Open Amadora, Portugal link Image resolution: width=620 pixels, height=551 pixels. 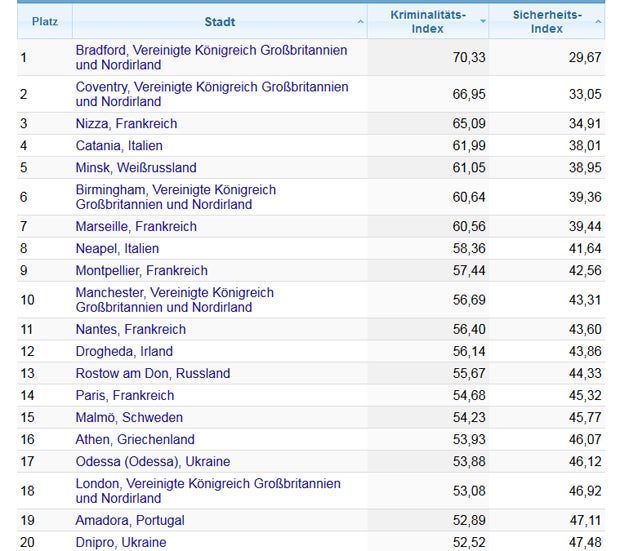pyautogui.click(x=130, y=520)
